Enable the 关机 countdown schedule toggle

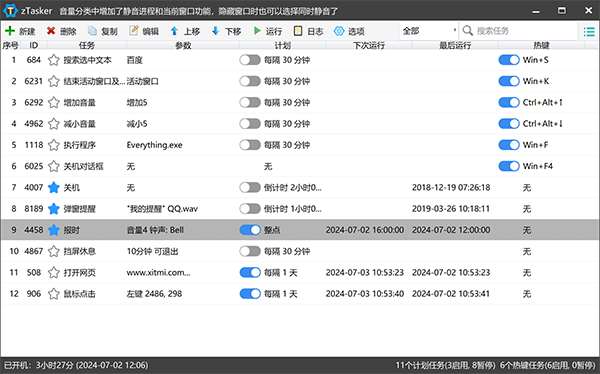[x=250, y=188]
